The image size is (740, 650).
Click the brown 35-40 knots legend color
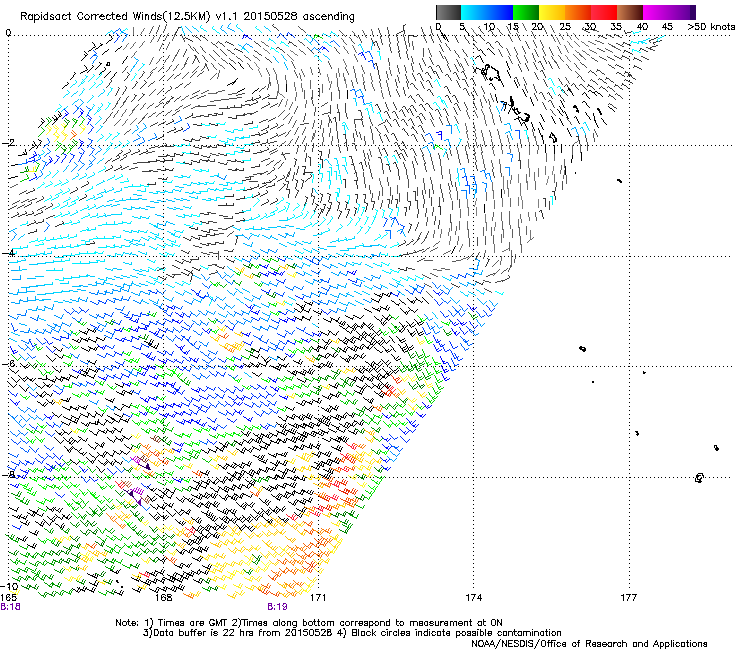click(630, 12)
